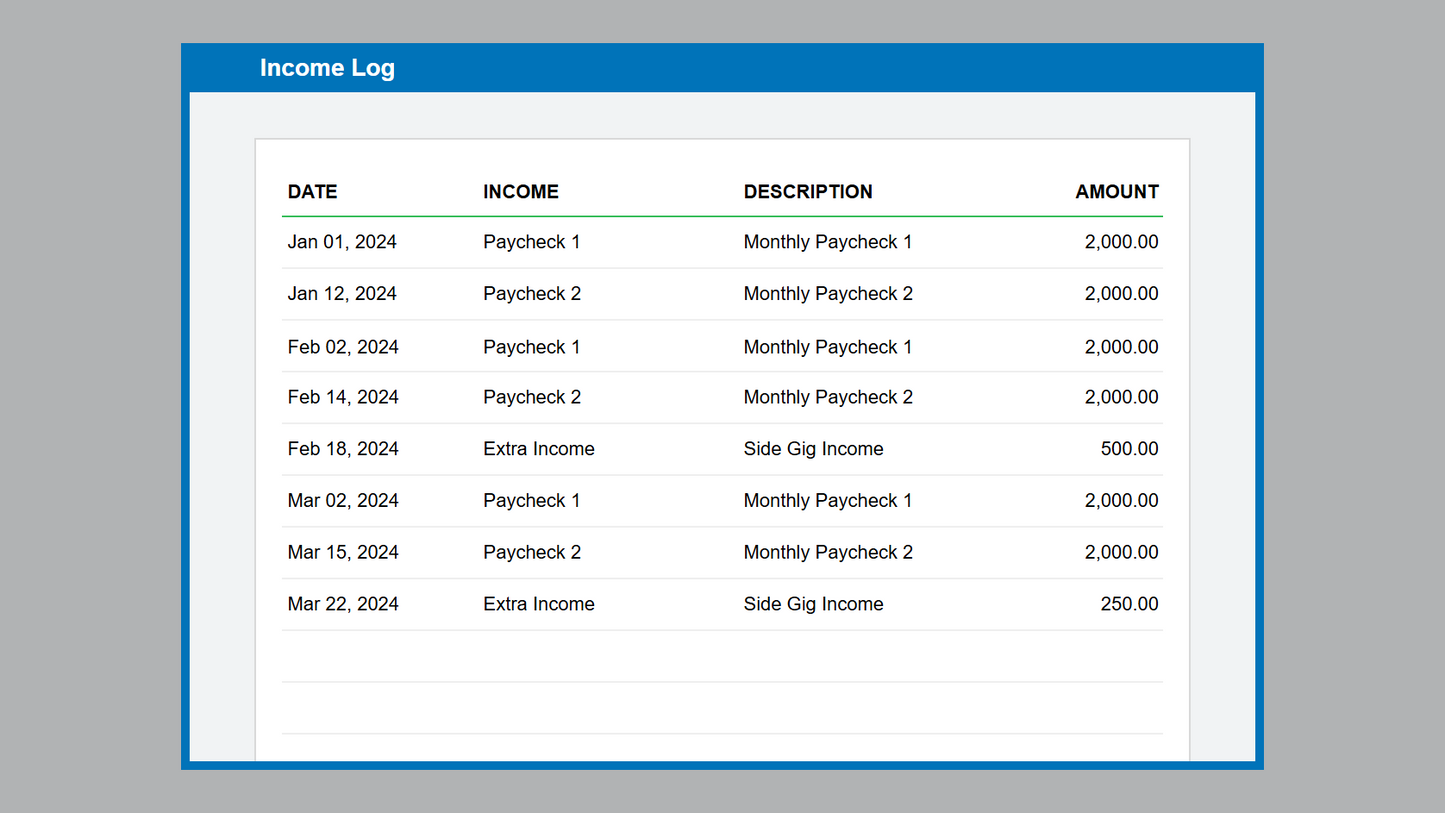Click the Income Log title

click(x=327, y=68)
